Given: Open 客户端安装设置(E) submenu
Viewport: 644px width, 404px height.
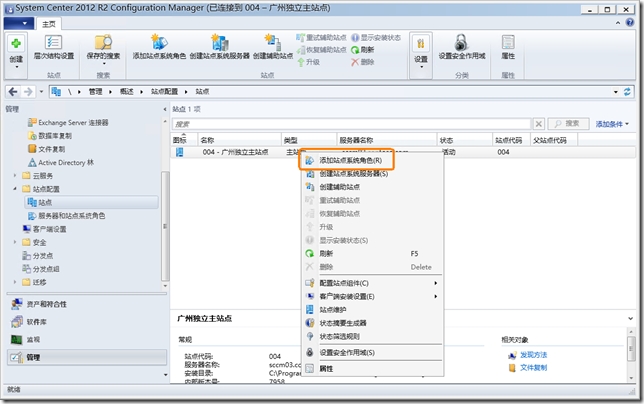Looking at the screenshot, I should 373,296.
